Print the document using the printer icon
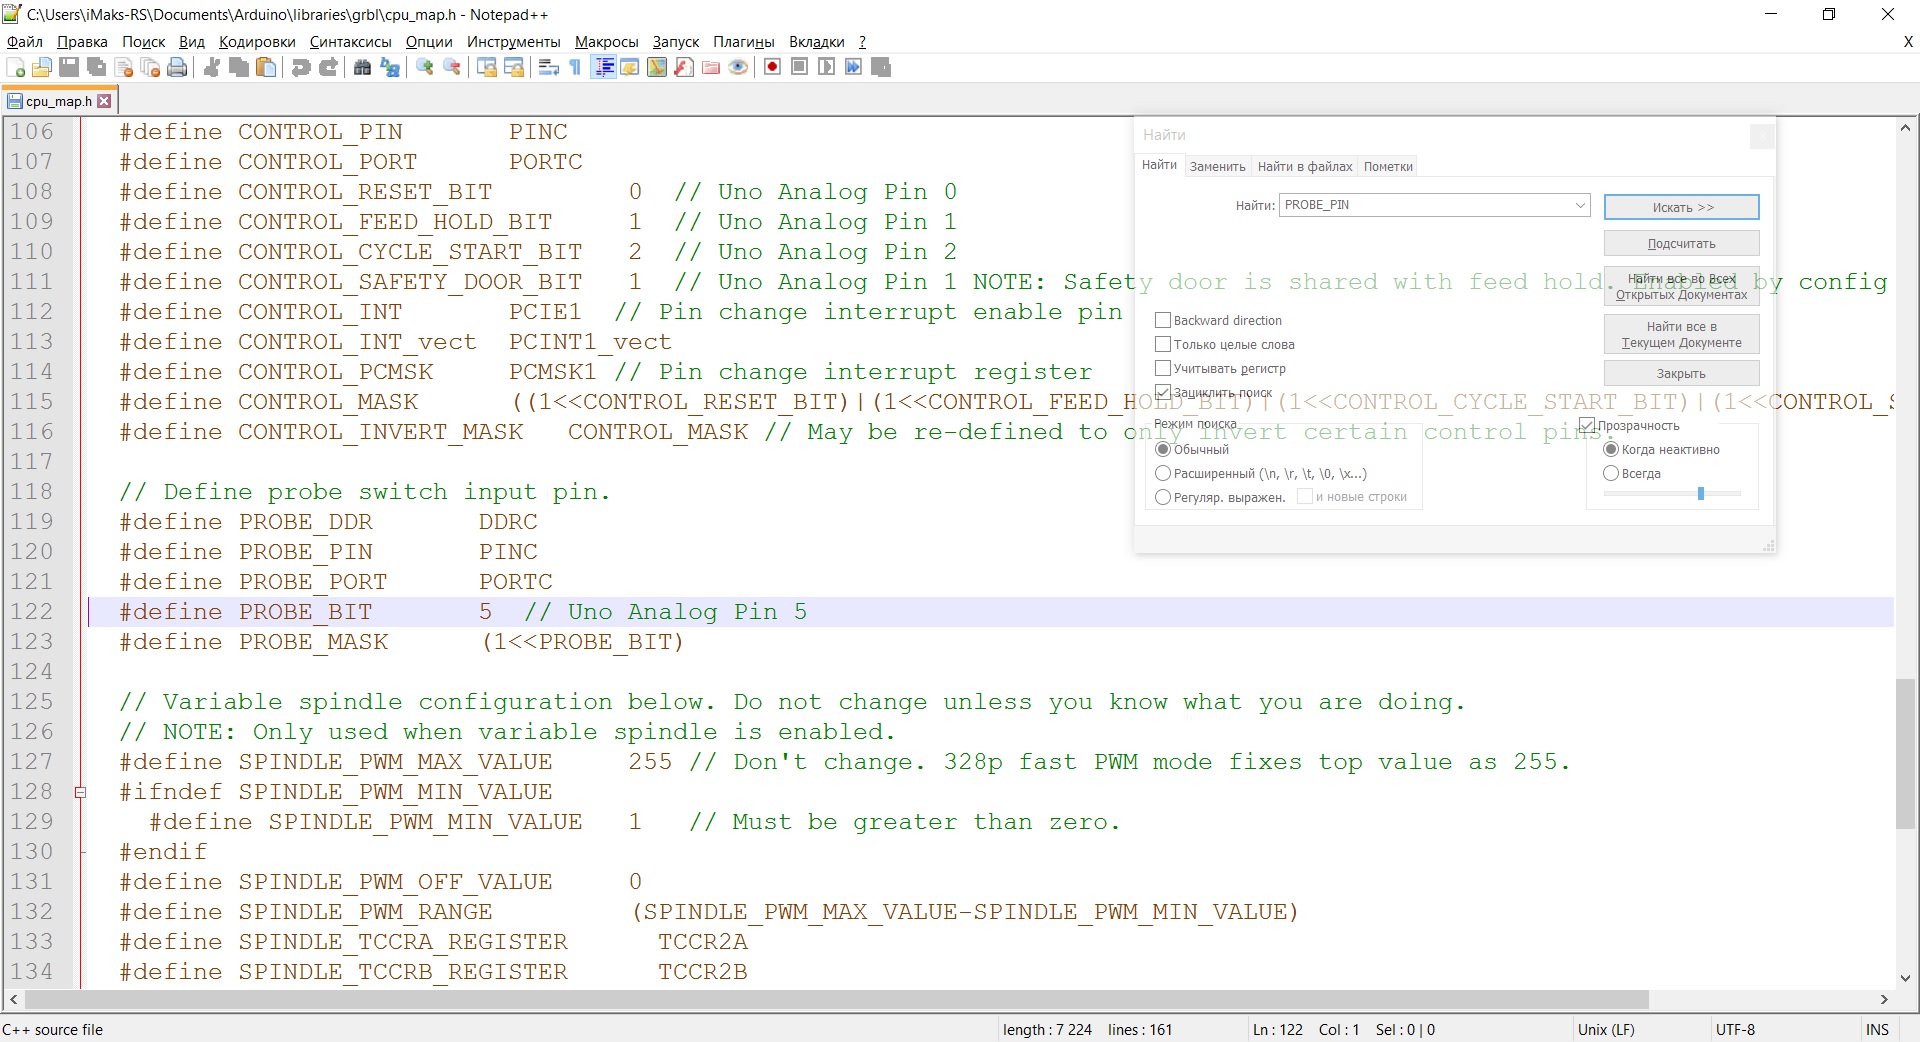 (x=178, y=67)
